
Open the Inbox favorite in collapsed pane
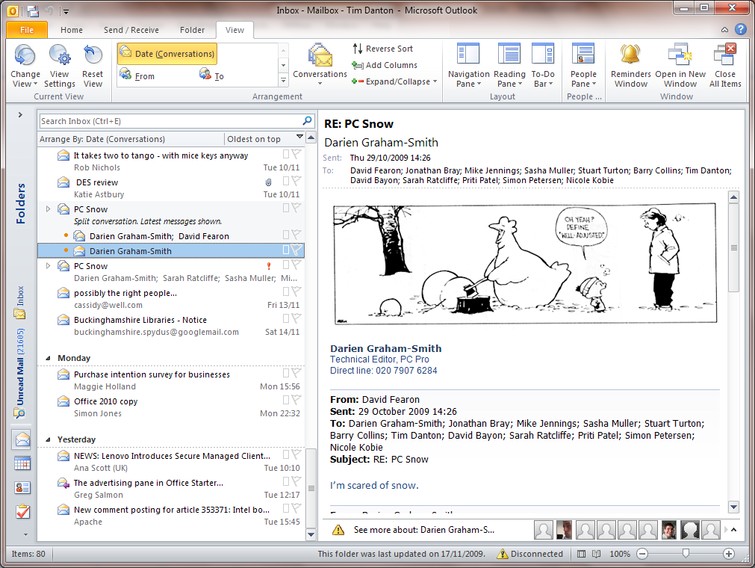(20, 302)
